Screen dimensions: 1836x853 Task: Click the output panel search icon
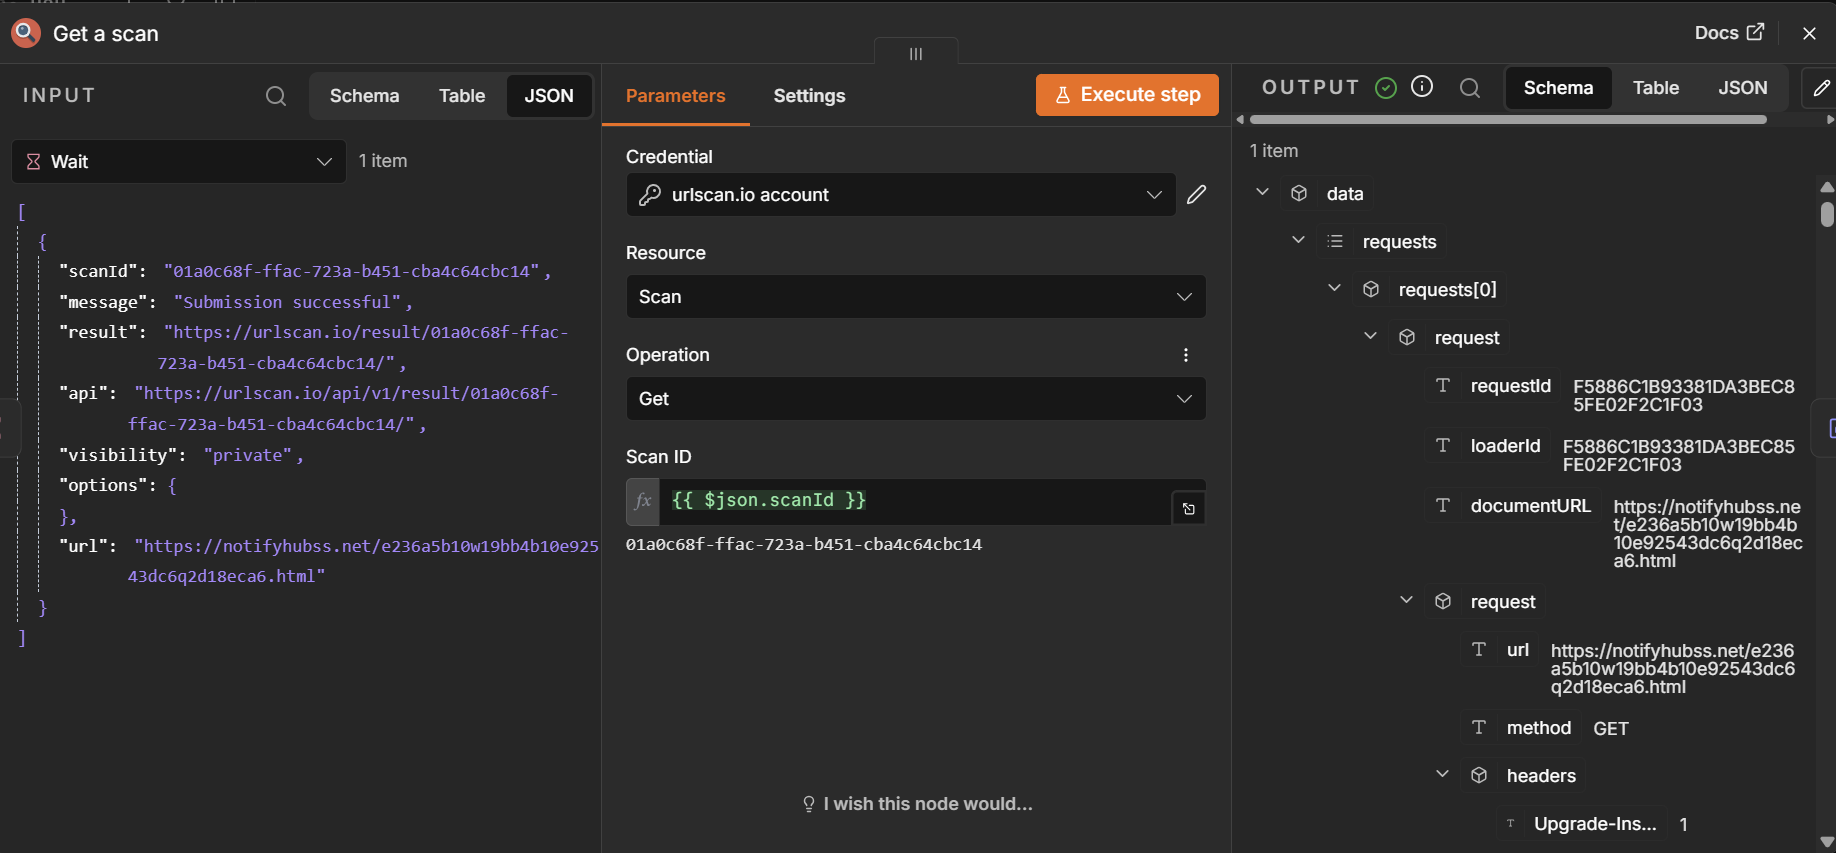(x=1470, y=88)
